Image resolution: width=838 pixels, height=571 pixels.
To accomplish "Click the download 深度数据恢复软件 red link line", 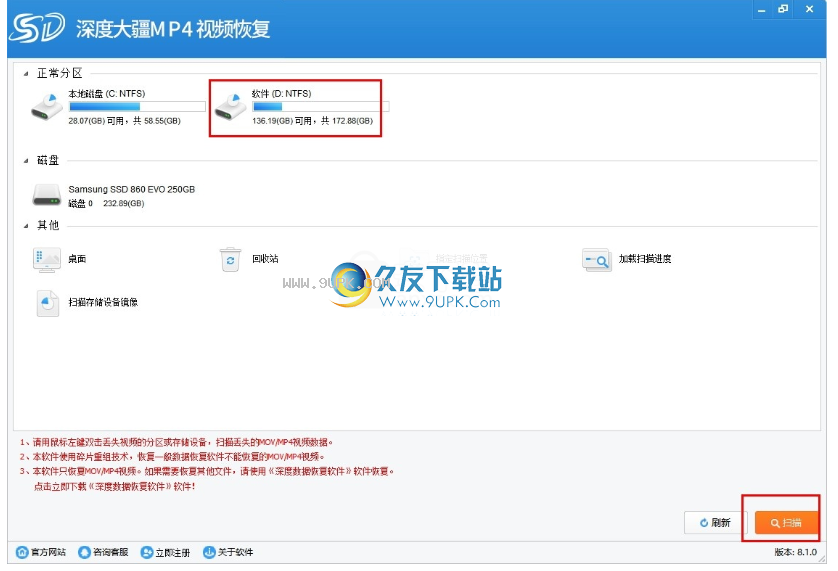I will pos(115,487).
